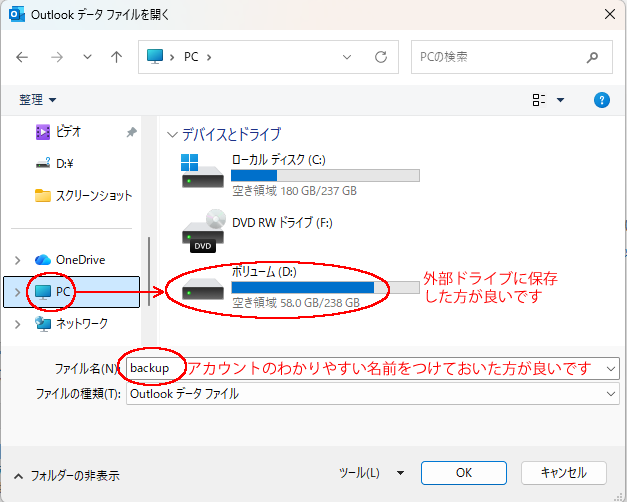The width and height of the screenshot is (627, 502).
Task: Click the C: drive usage bar
Action: 325,176
